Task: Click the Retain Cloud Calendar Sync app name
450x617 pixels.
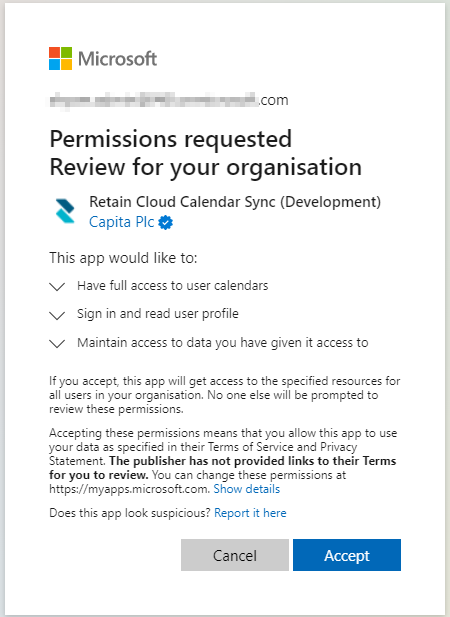Action: click(x=235, y=202)
